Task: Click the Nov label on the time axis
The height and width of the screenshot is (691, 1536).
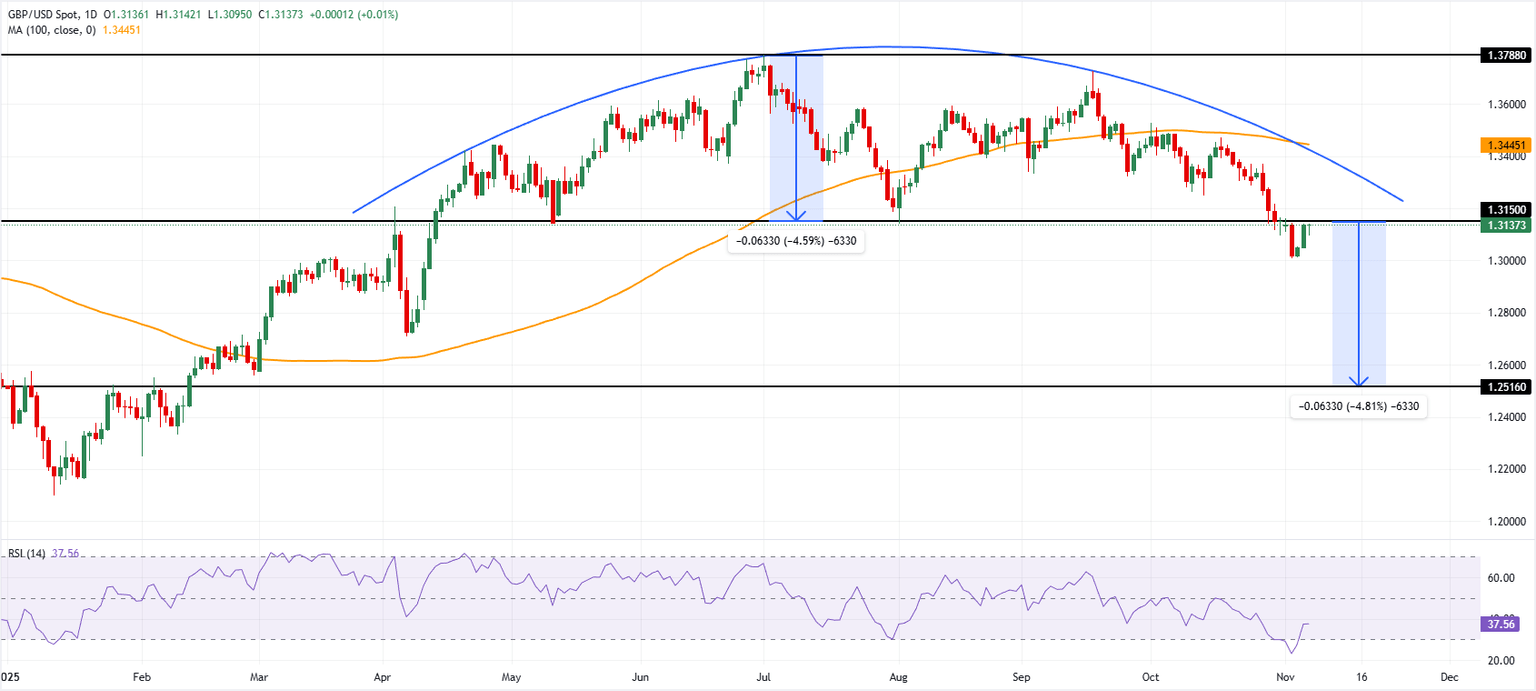Action: click(1285, 677)
